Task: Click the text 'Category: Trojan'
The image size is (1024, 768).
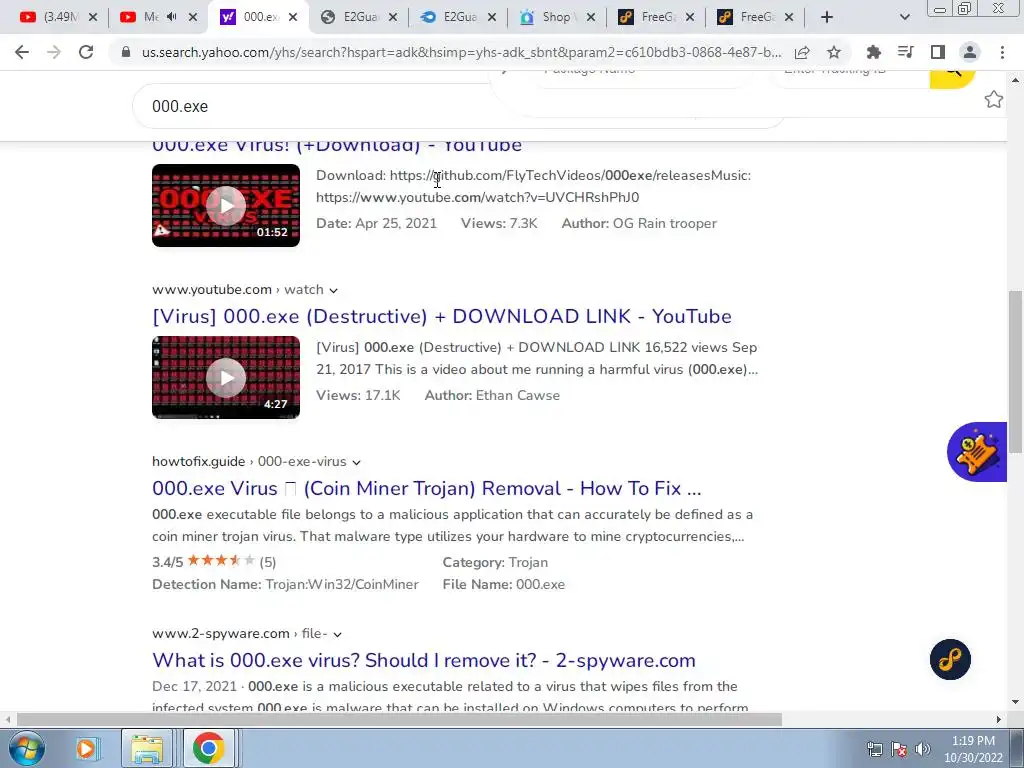Action: (495, 562)
